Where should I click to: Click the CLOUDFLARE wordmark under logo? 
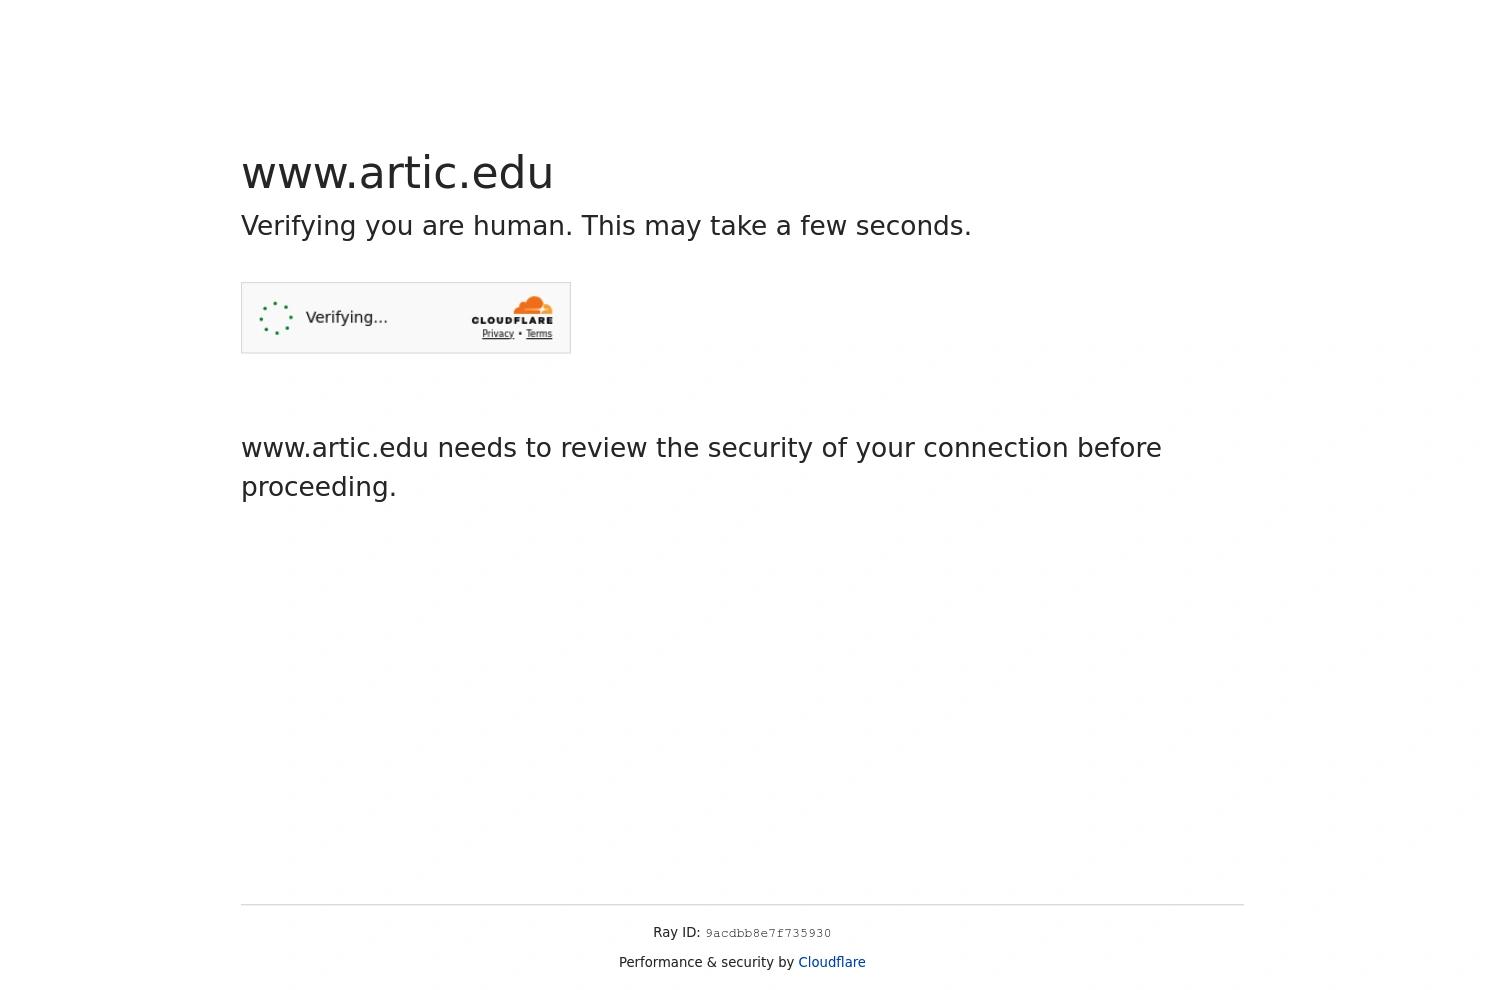tap(512, 320)
